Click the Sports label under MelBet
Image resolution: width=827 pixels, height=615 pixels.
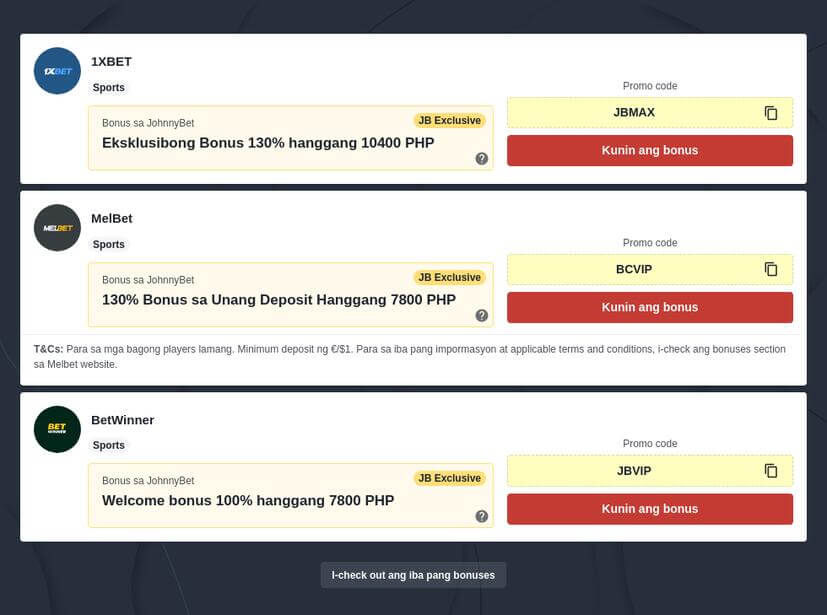(108, 244)
